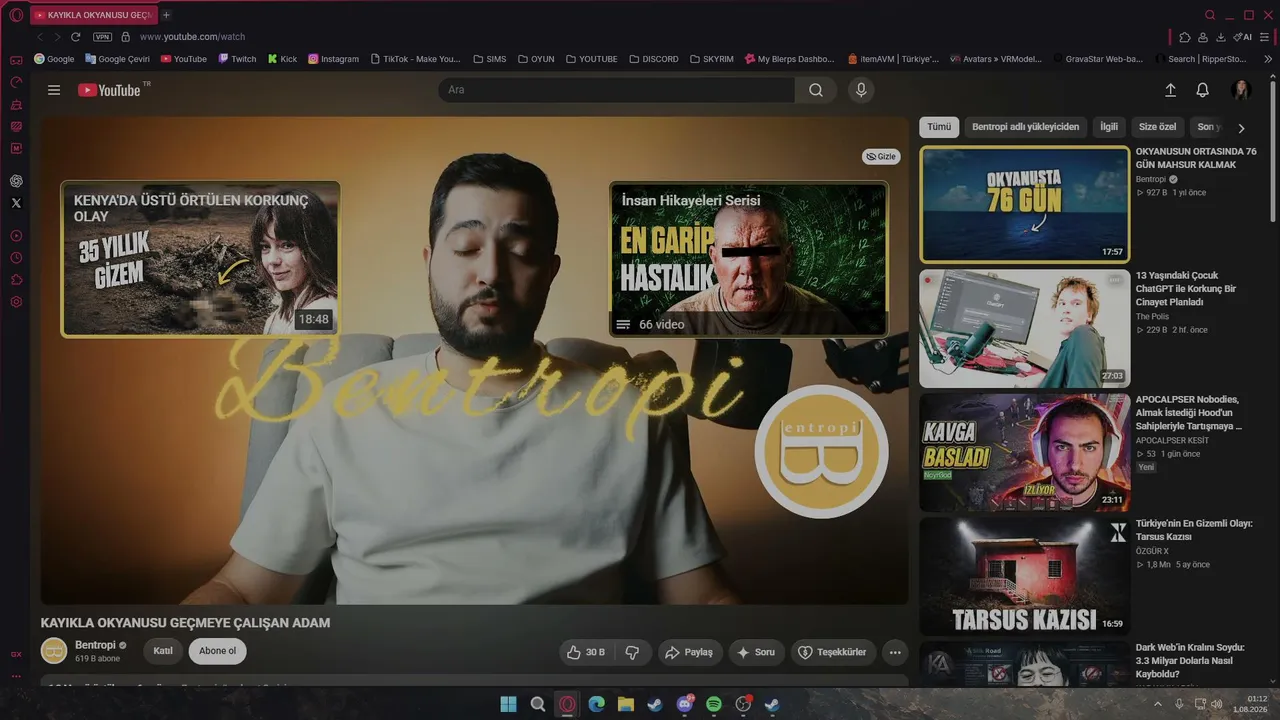Subscribe with the Abone ol button
Viewport: 1280px width, 720px height.
coord(218,651)
